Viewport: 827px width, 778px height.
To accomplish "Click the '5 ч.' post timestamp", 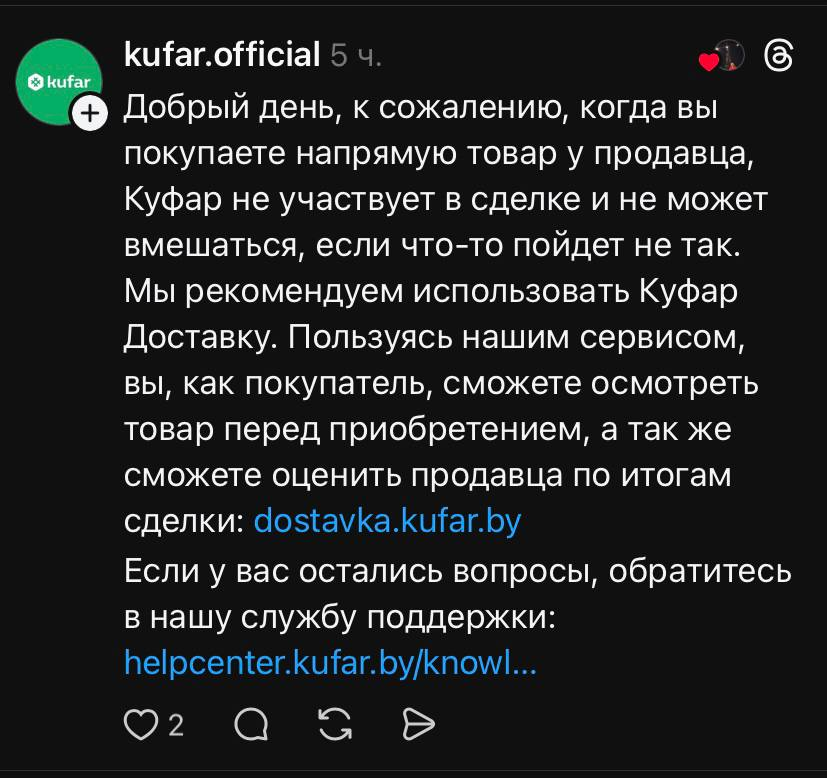I will [x=356, y=56].
